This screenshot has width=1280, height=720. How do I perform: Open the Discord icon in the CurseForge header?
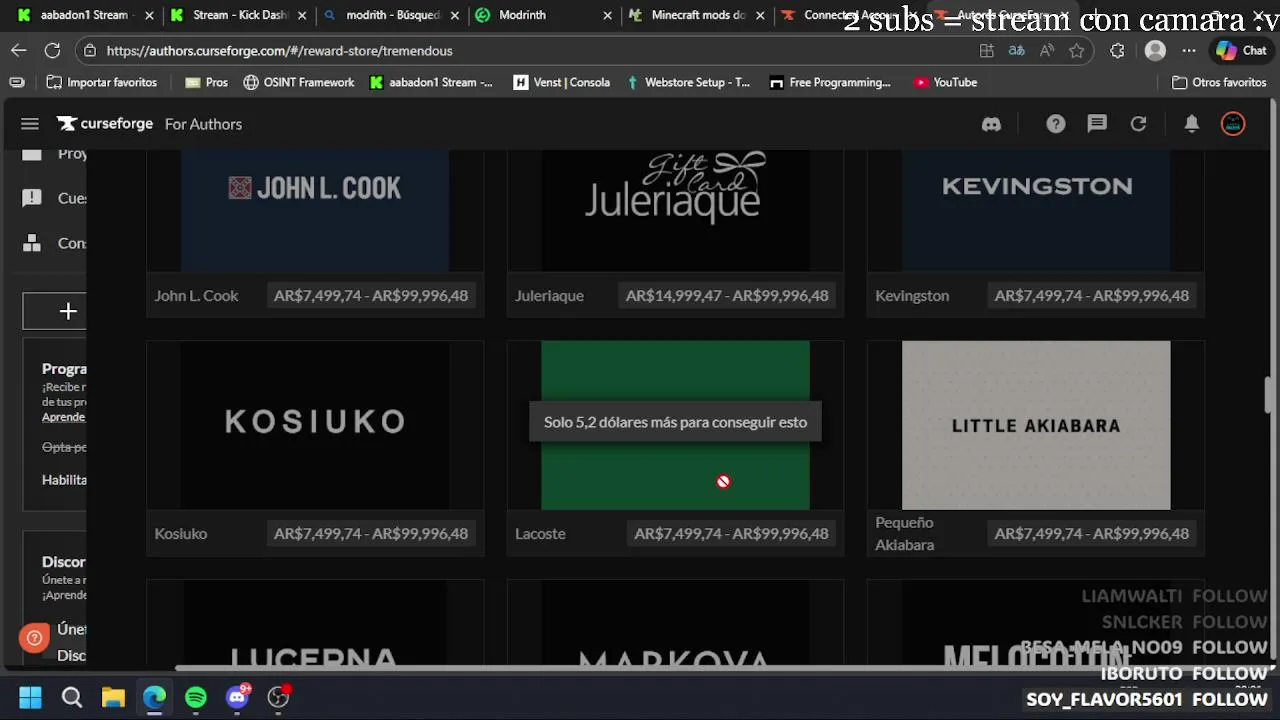pos(991,124)
